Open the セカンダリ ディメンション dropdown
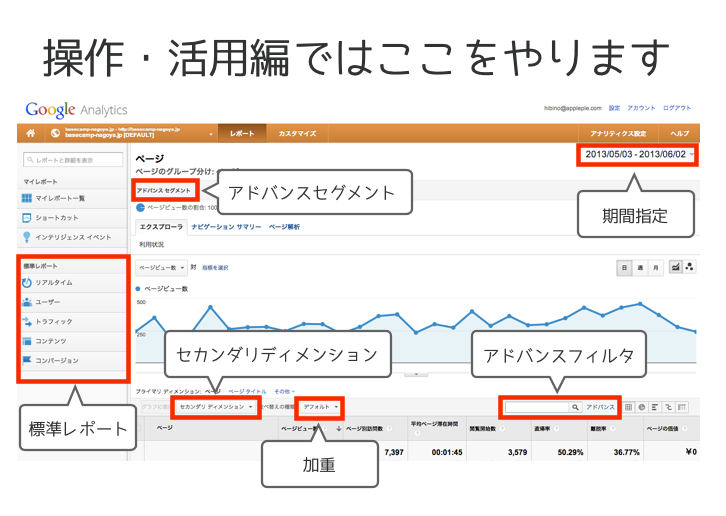The height and width of the screenshot is (516, 726). [216, 407]
